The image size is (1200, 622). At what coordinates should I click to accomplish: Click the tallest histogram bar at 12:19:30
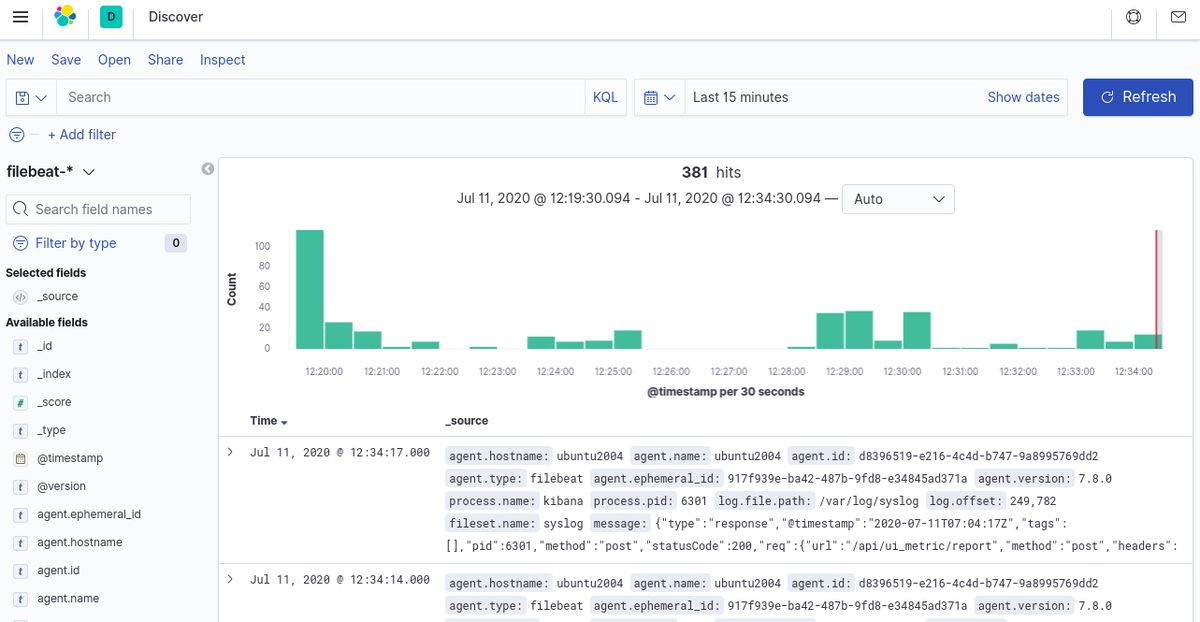pyautogui.click(x=310, y=289)
